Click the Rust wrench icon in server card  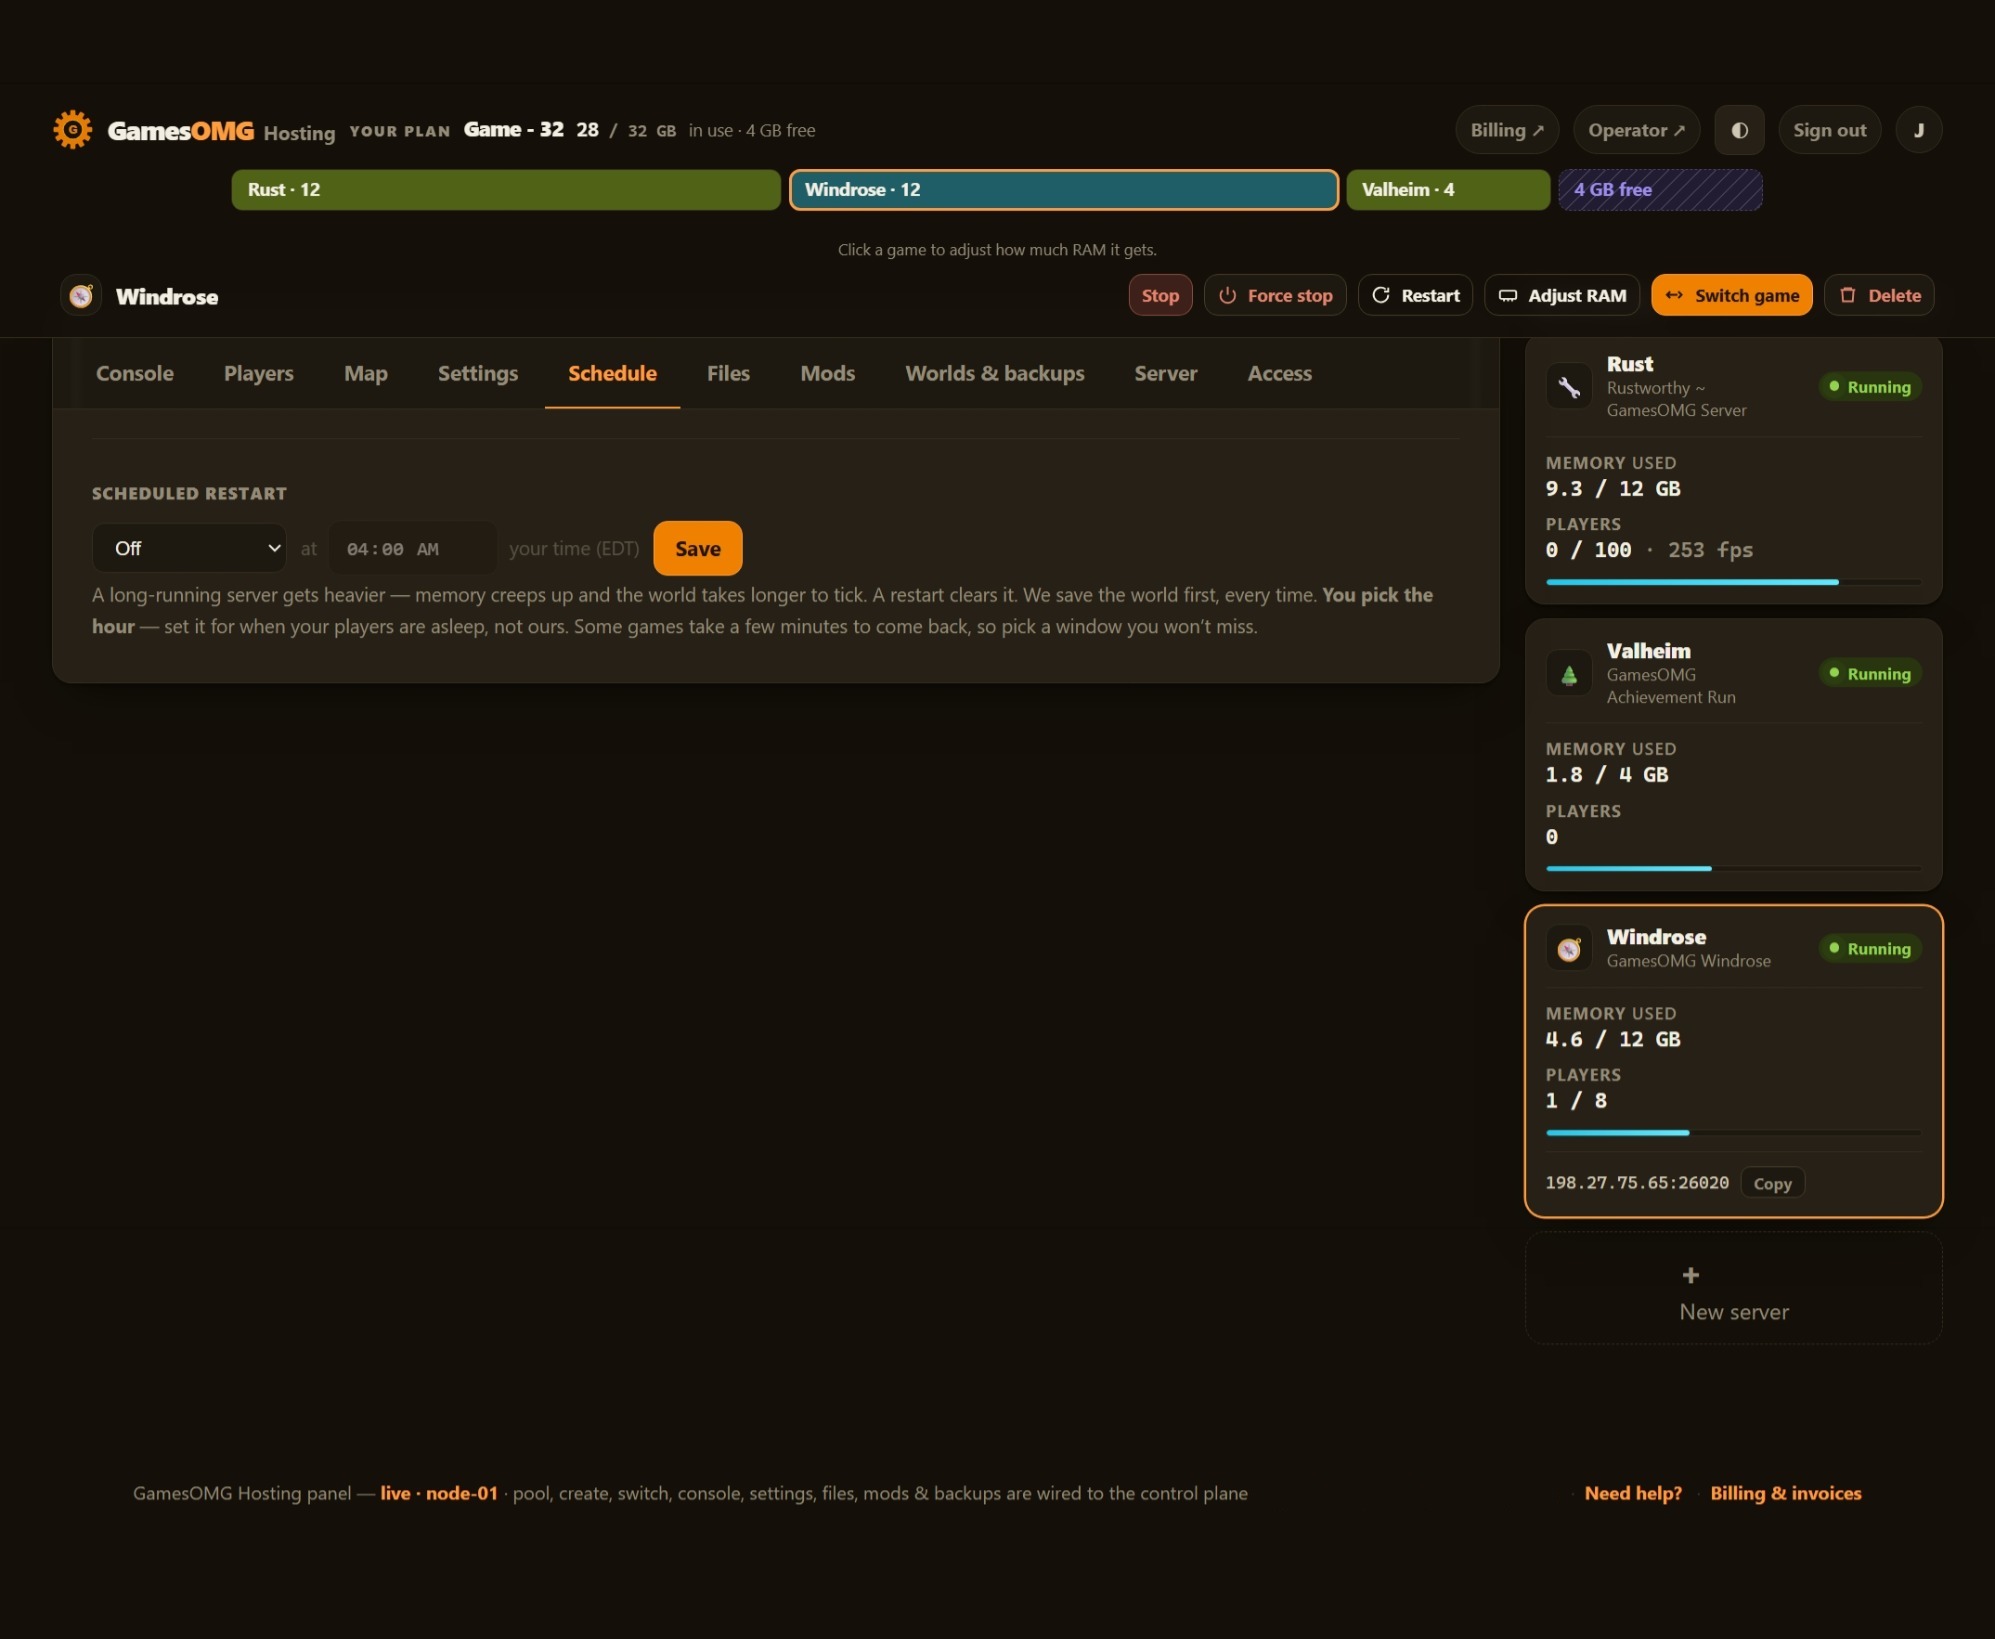pyautogui.click(x=1569, y=387)
